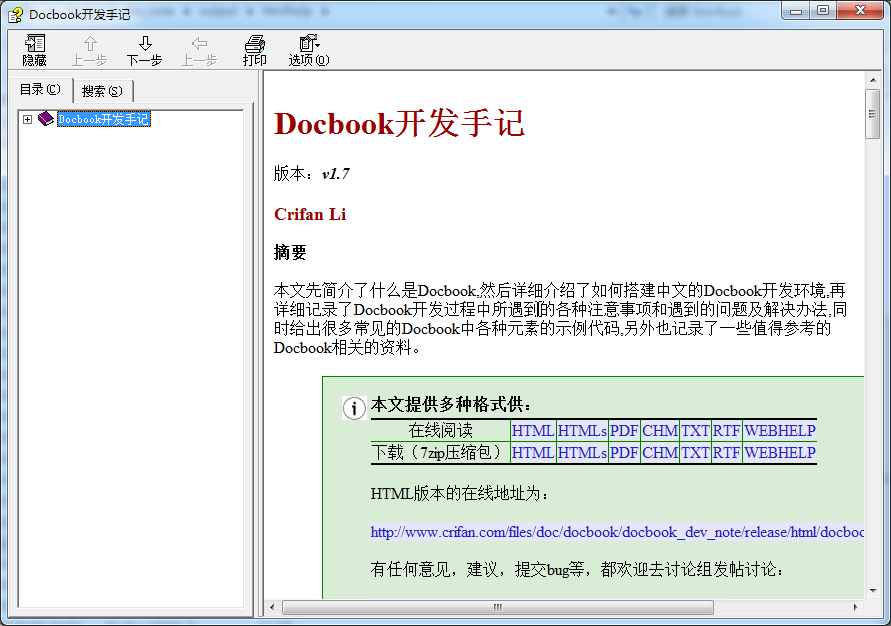This screenshot has width=891, height=626.
Task: Select the Docbook开发手记 tree item
Action: tap(104, 119)
